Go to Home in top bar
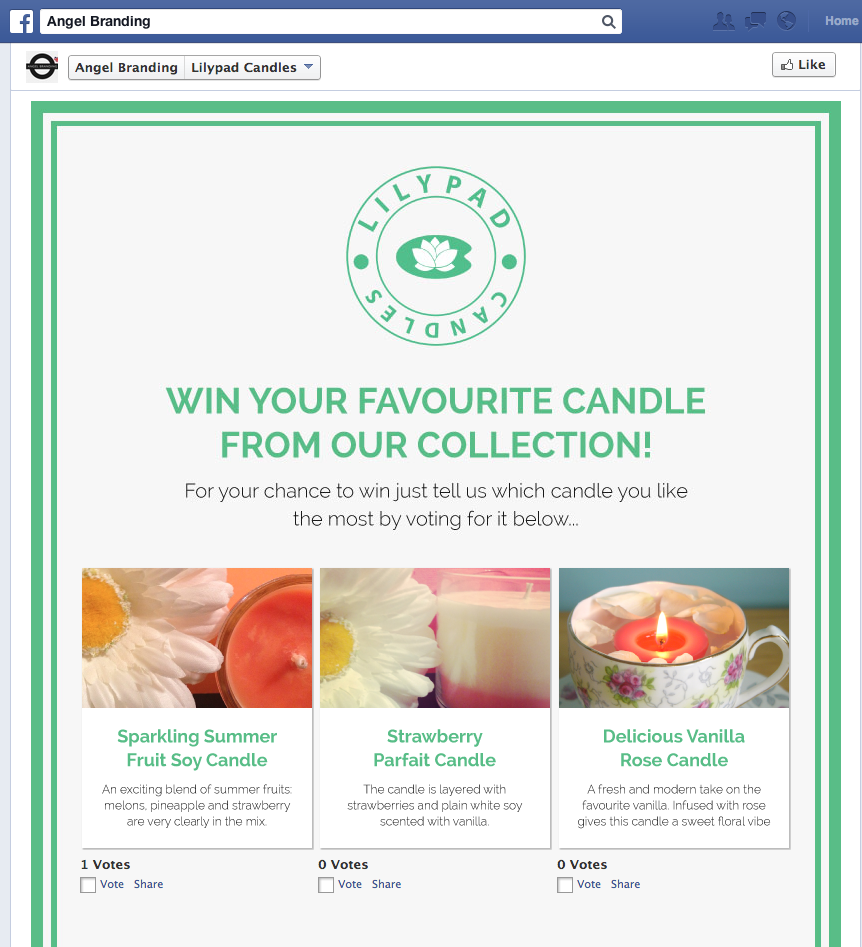862x947 pixels. coord(841,21)
